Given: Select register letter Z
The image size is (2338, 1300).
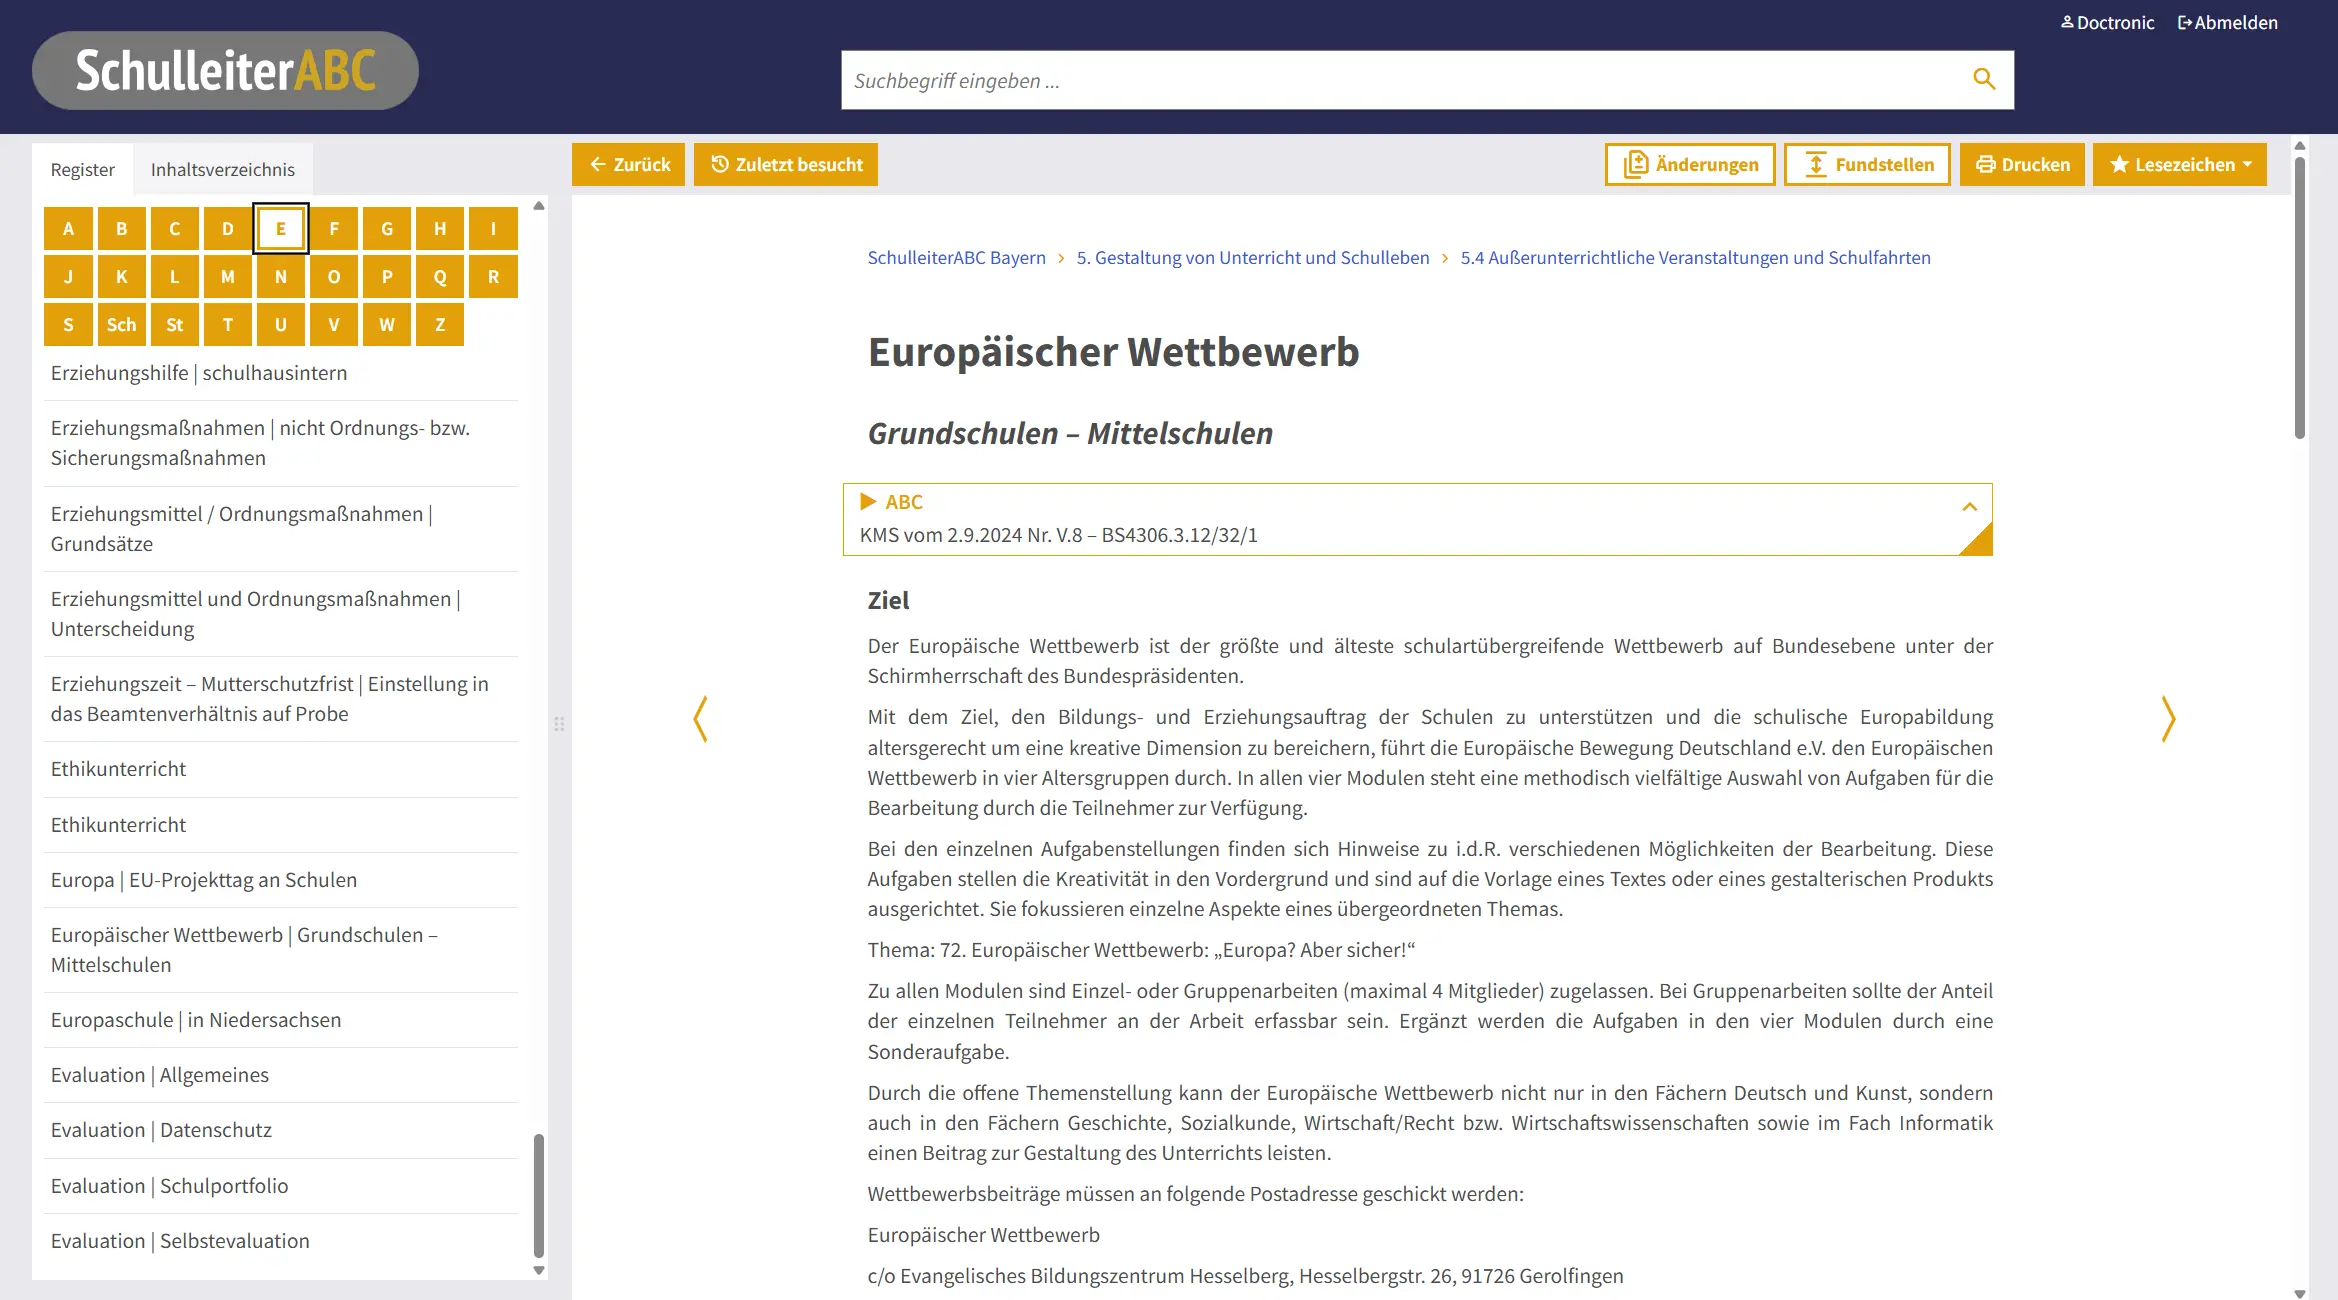Looking at the screenshot, I should 440,324.
